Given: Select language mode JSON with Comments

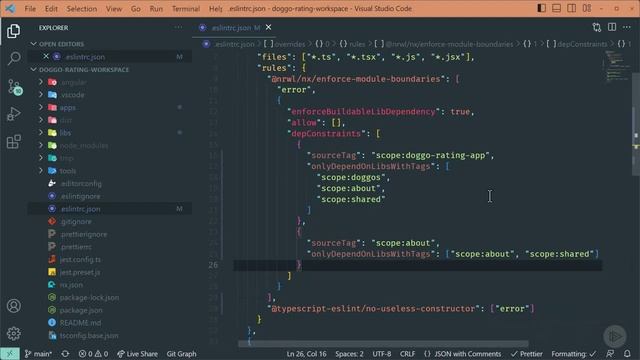Looking at the screenshot, I should [x=462, y=354].
